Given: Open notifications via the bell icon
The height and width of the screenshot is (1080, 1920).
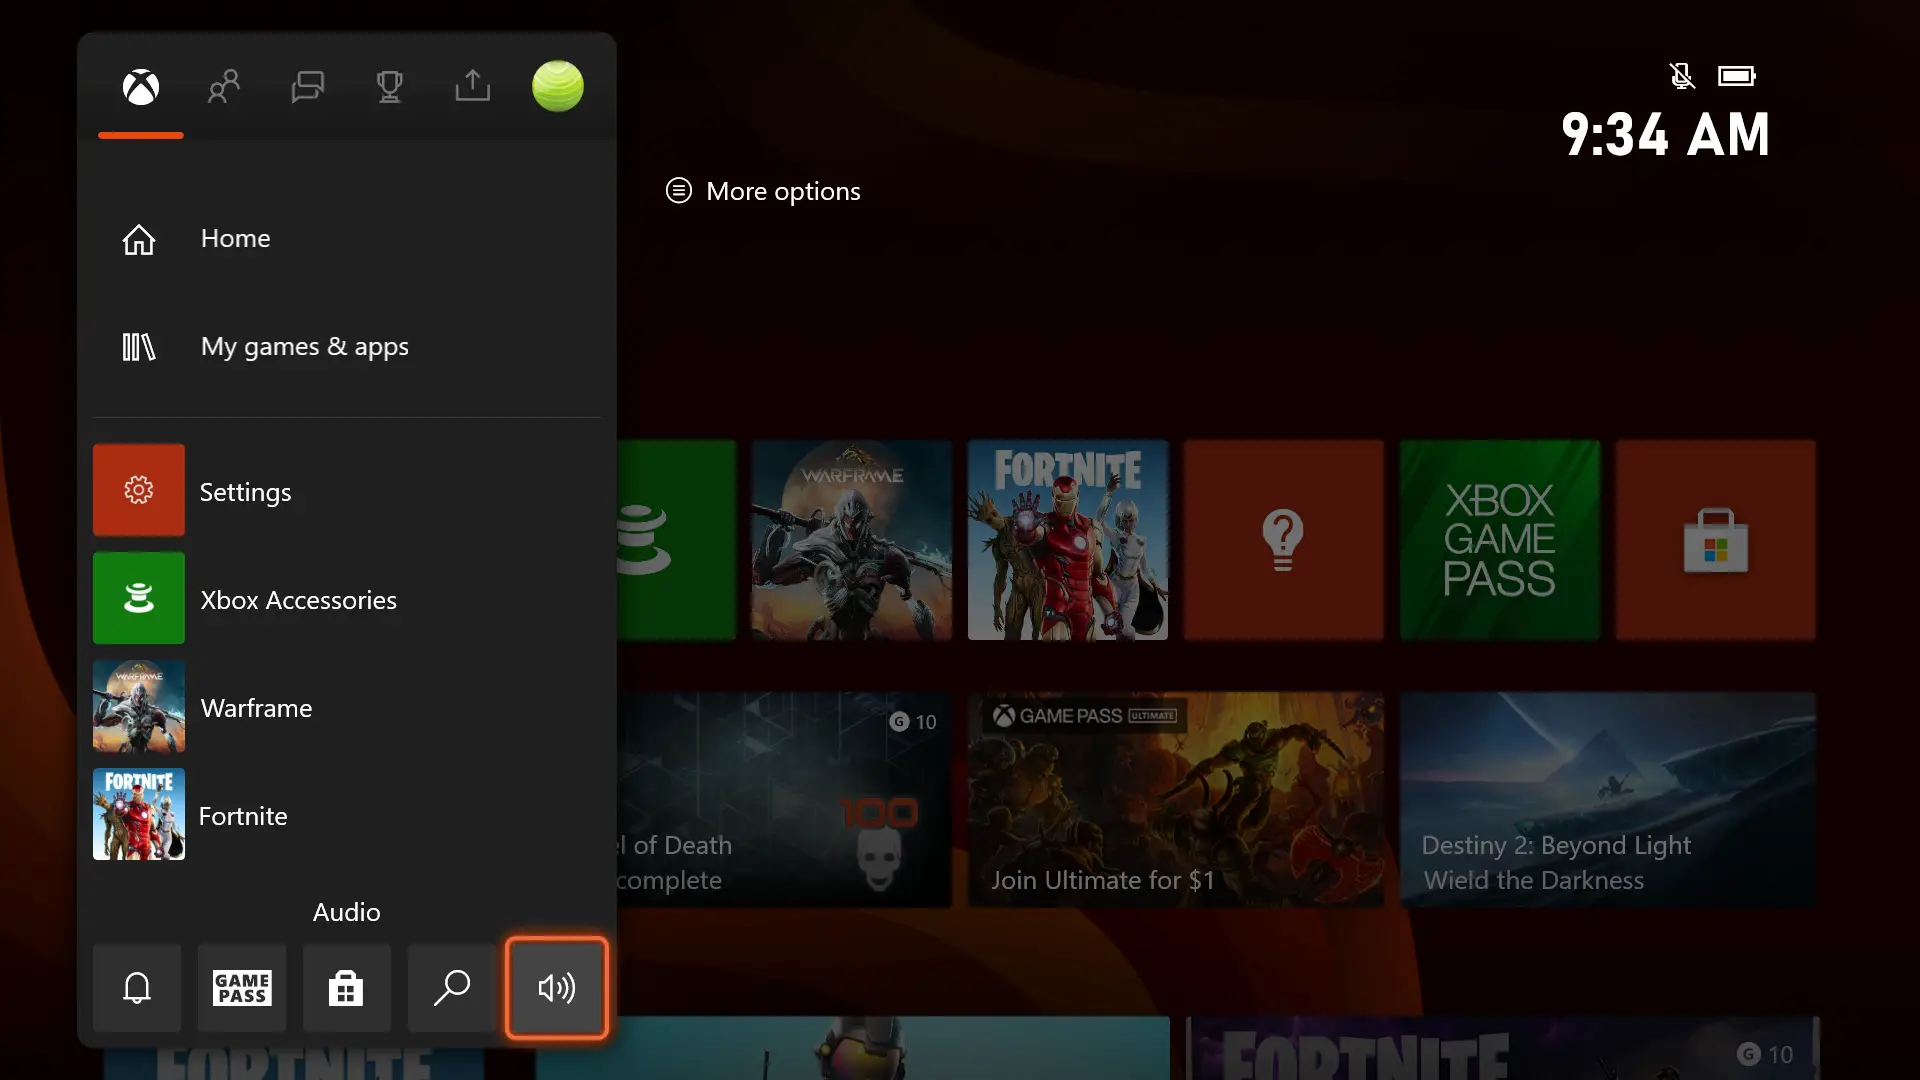Looking at the screenshot, I should 136,988.
